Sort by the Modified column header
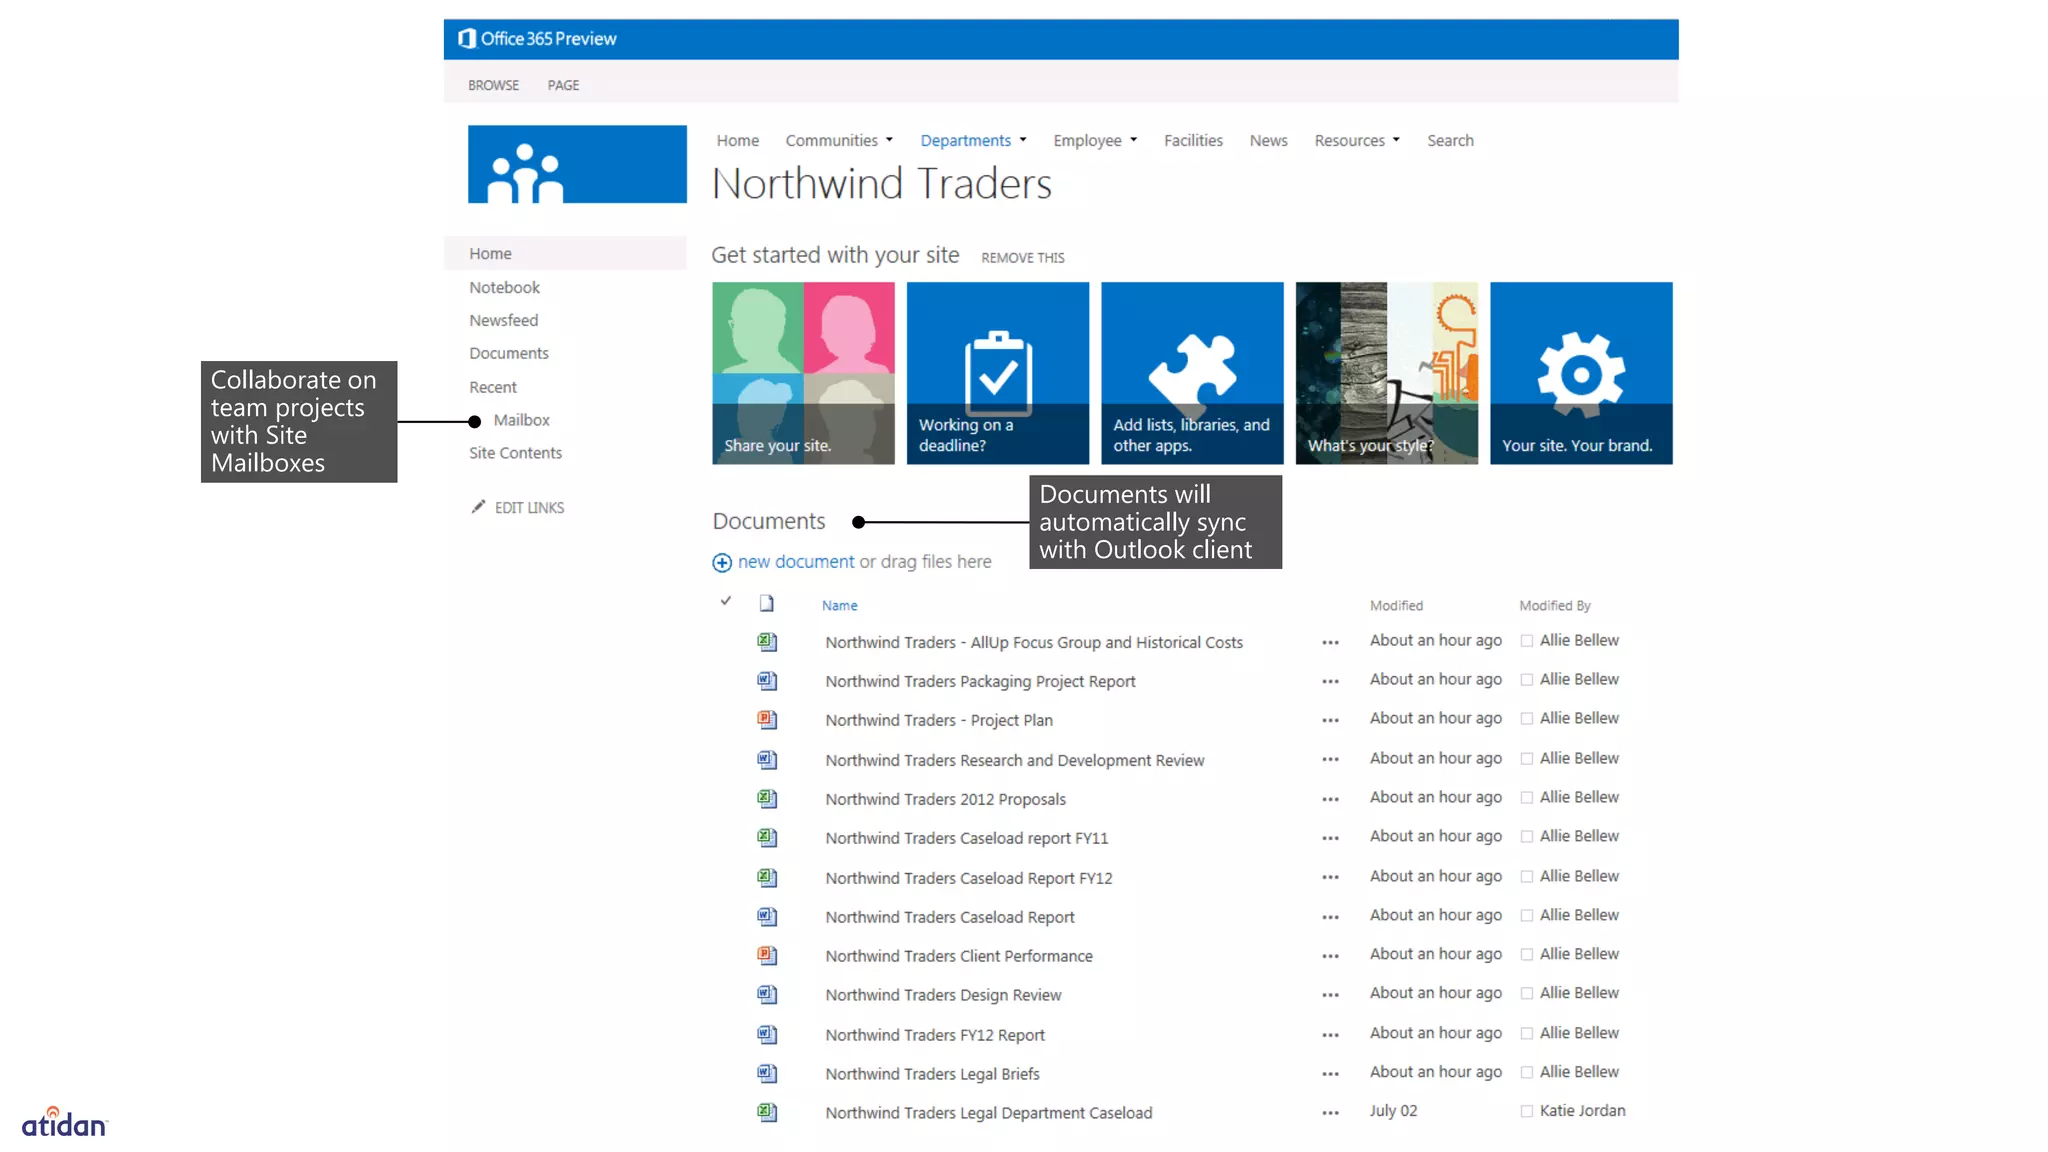Image resolution: width=2048 pixels, height=1152 pixels. 1396,606
